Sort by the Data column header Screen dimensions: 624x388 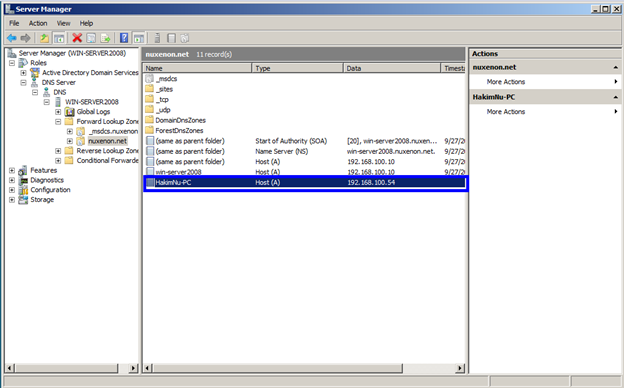pos(392,68)
